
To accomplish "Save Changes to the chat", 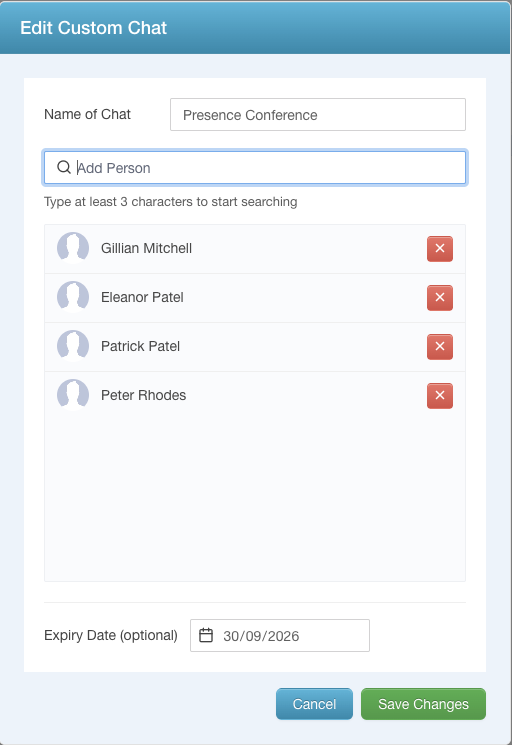I will pos(423,704).
